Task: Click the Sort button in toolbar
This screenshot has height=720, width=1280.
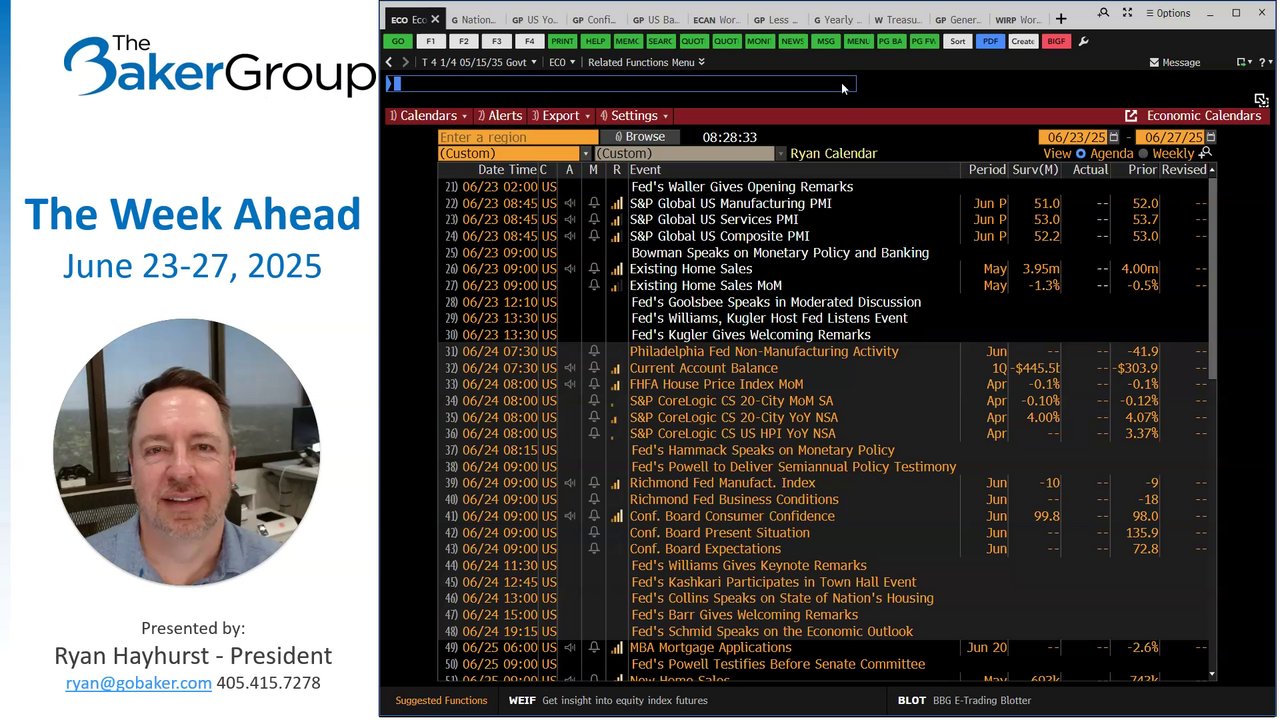Action: pos(958,41)
